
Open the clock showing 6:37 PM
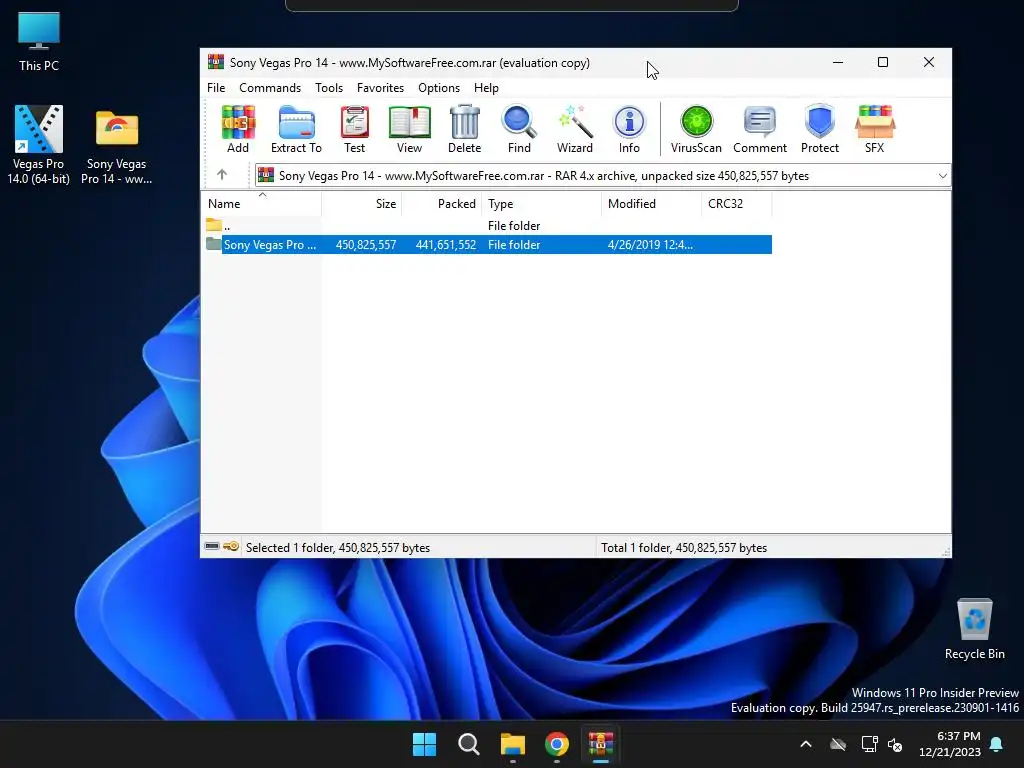tap(950, 744)
